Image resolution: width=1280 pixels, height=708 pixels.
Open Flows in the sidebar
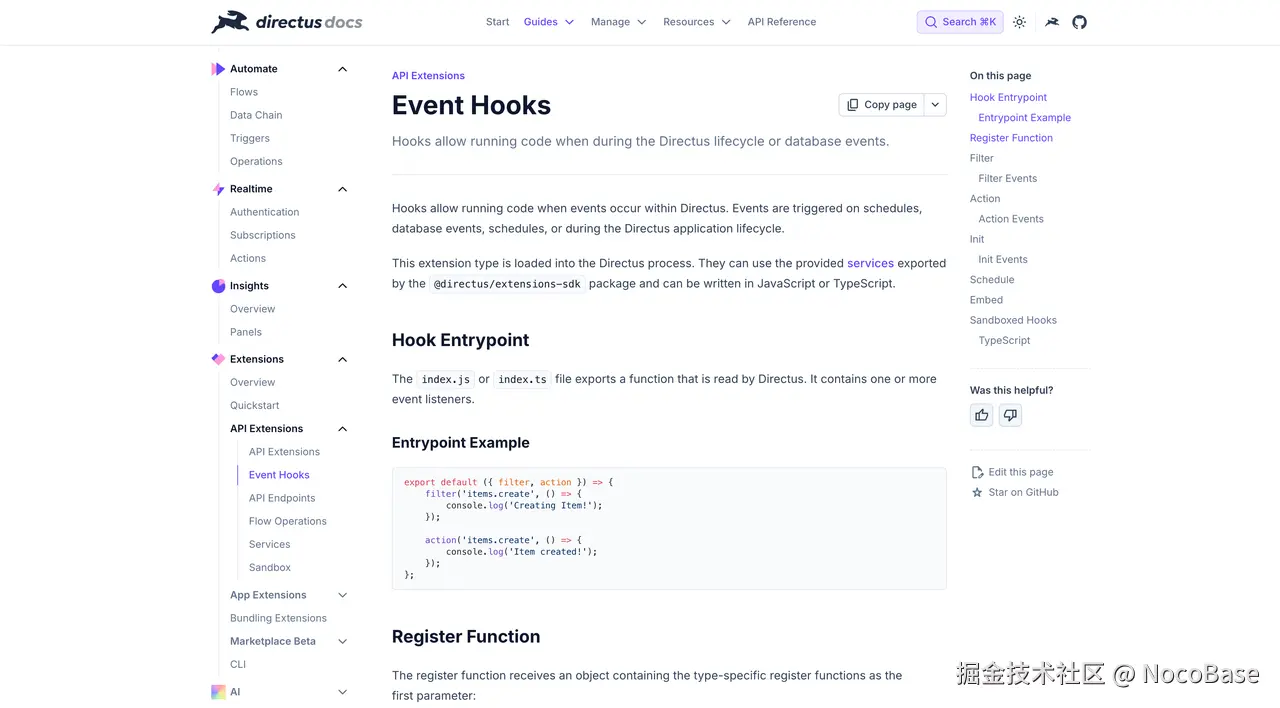(244, 92)
